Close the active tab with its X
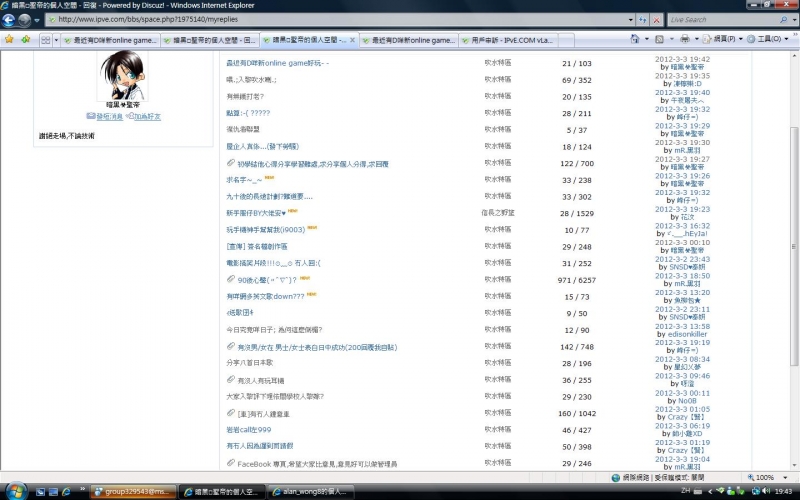The width and height of the screenshot is (800, 500). click(352, 40)
